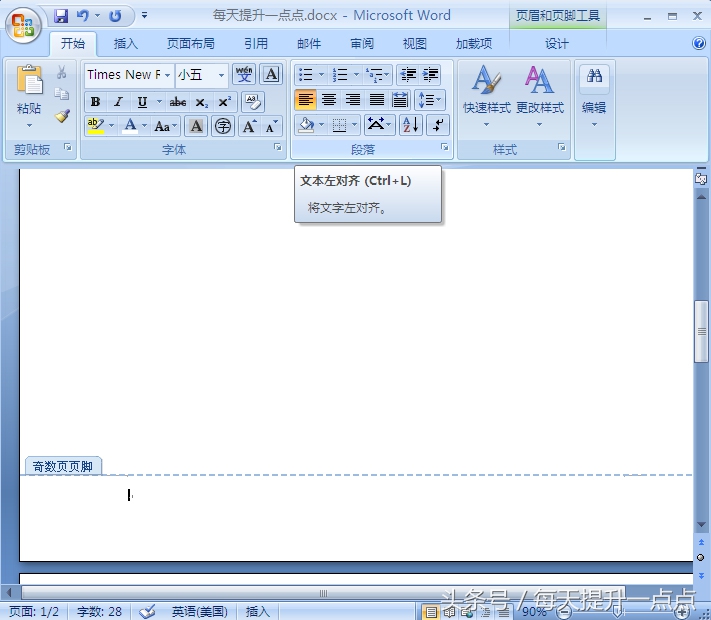This screenshot has width=711, height=620.
Task: Click the Format Painter brush icon
Action: point(62,116)
